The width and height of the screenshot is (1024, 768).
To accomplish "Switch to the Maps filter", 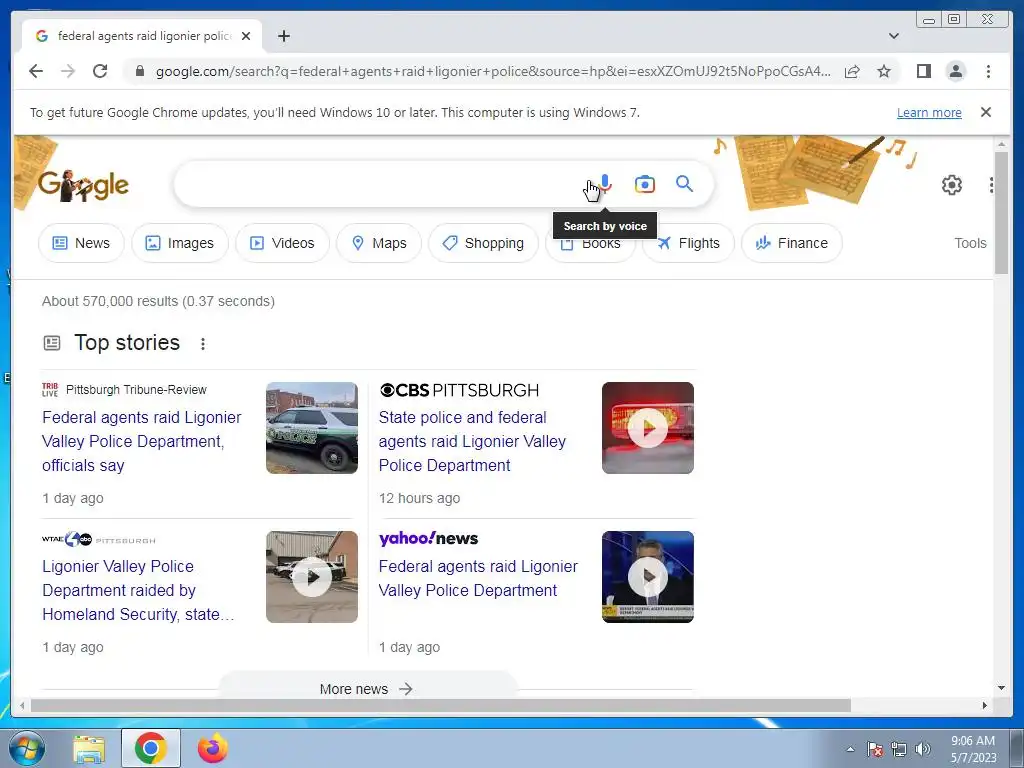I will [x=379, y=243].
